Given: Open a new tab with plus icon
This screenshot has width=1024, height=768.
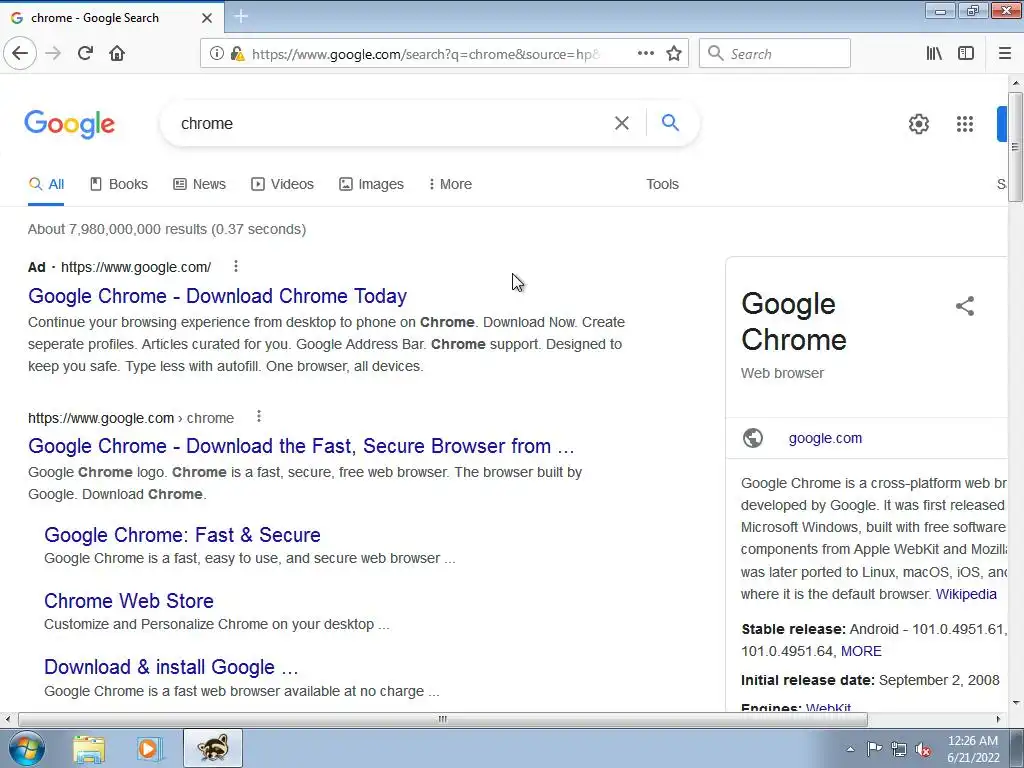Looking at the screenshot, I should [x=241, y=16].
